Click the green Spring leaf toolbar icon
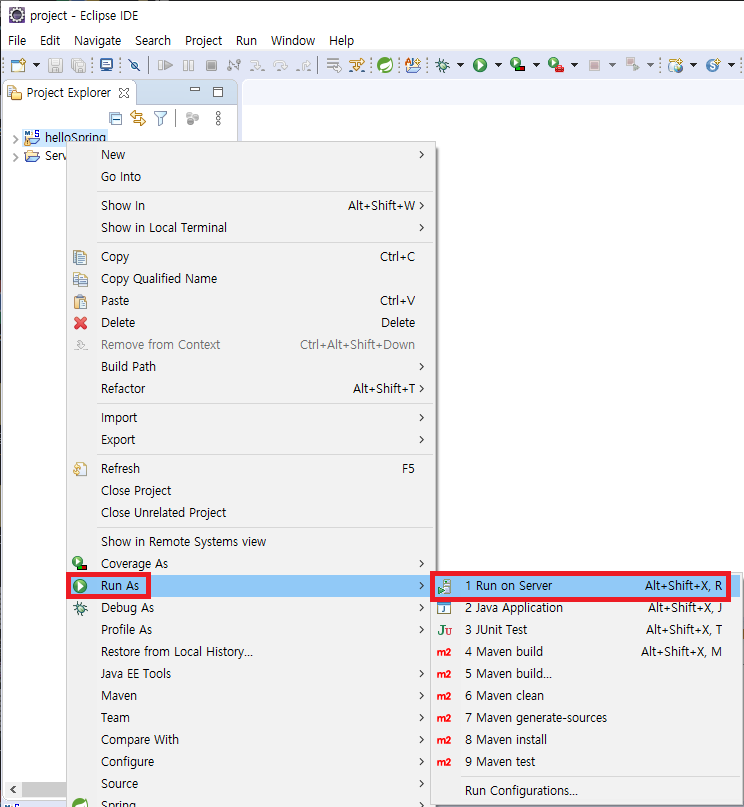 pos(385,65)
